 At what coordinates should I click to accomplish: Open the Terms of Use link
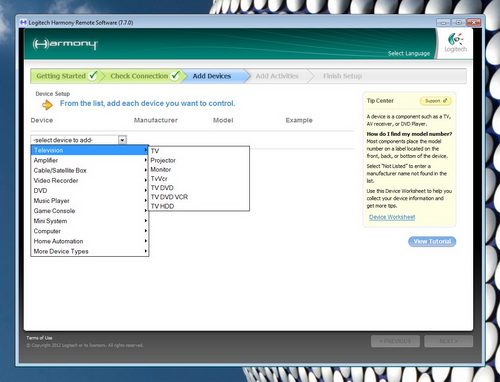(x=39, y=338)
